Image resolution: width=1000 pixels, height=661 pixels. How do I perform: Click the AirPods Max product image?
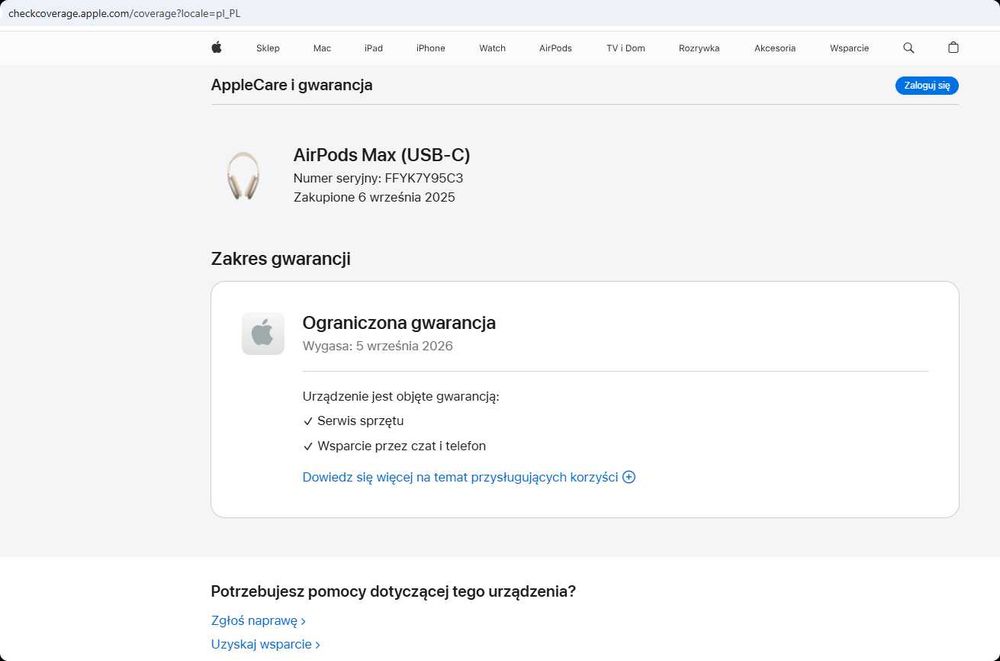click(243, 175)
